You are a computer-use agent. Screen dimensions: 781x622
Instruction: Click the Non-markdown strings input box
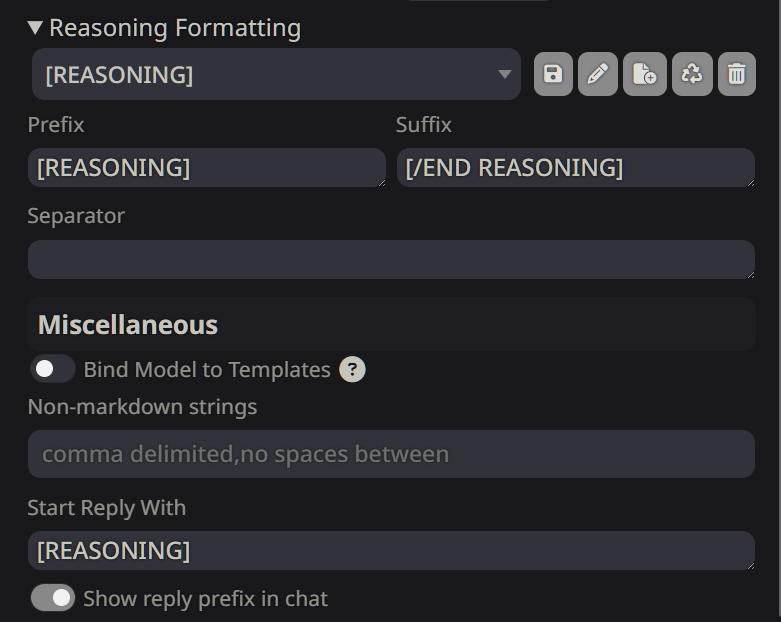[390, 454]
